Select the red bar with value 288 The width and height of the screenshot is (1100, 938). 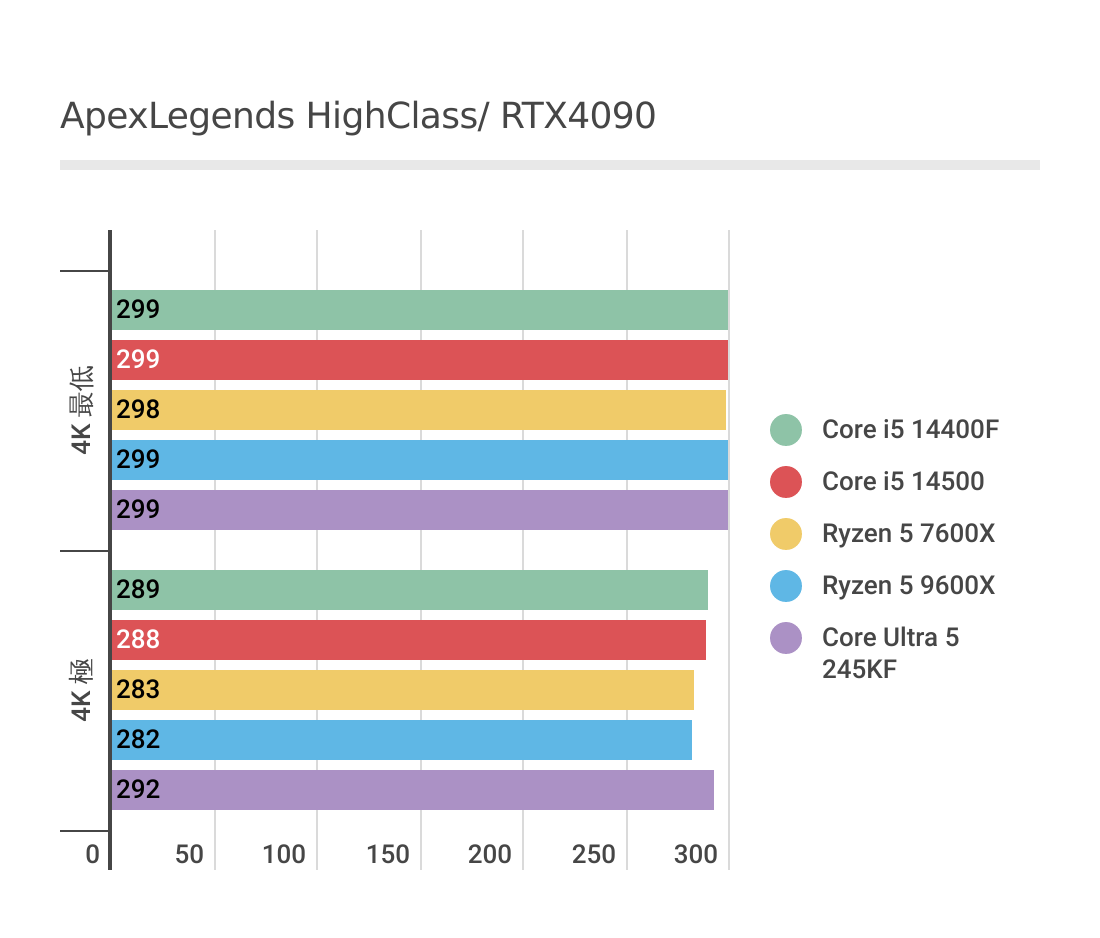coord(408,640)
